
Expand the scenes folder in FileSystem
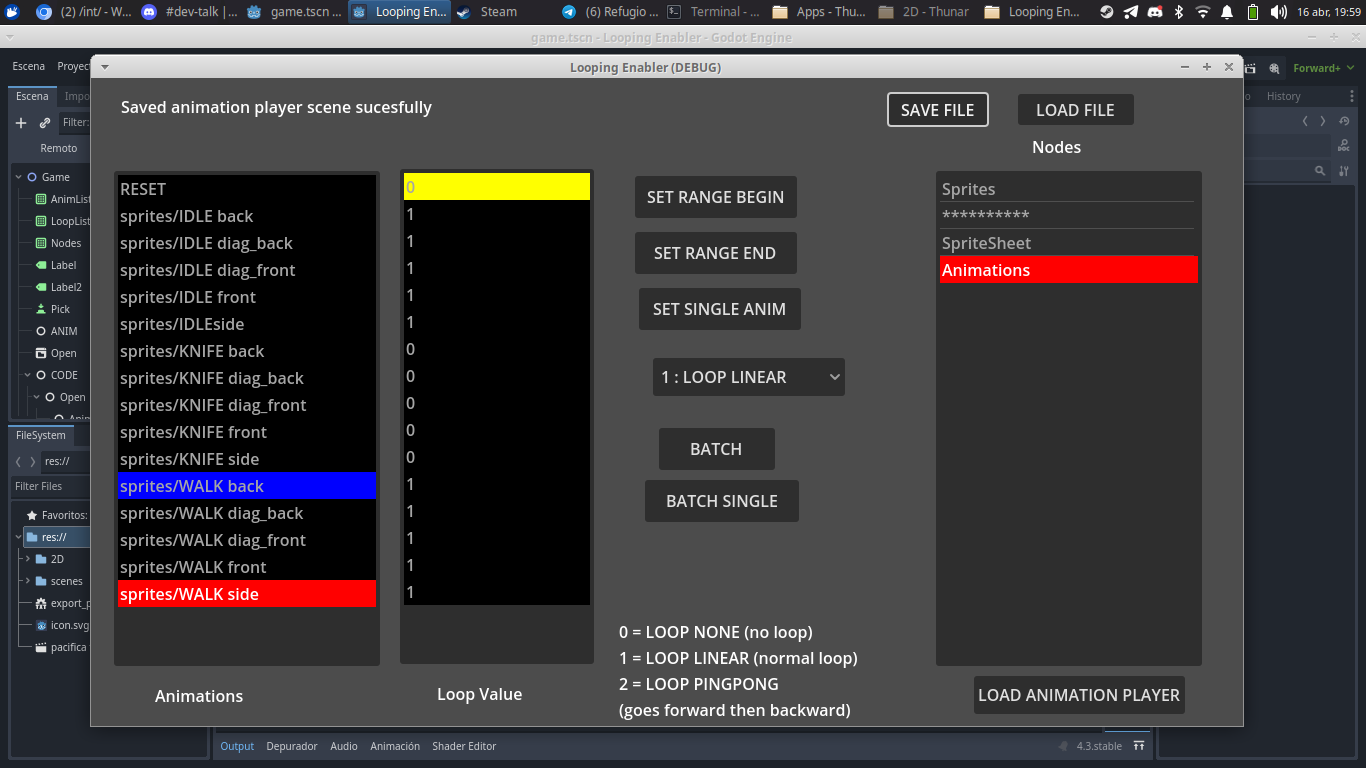tap(28, 581)
